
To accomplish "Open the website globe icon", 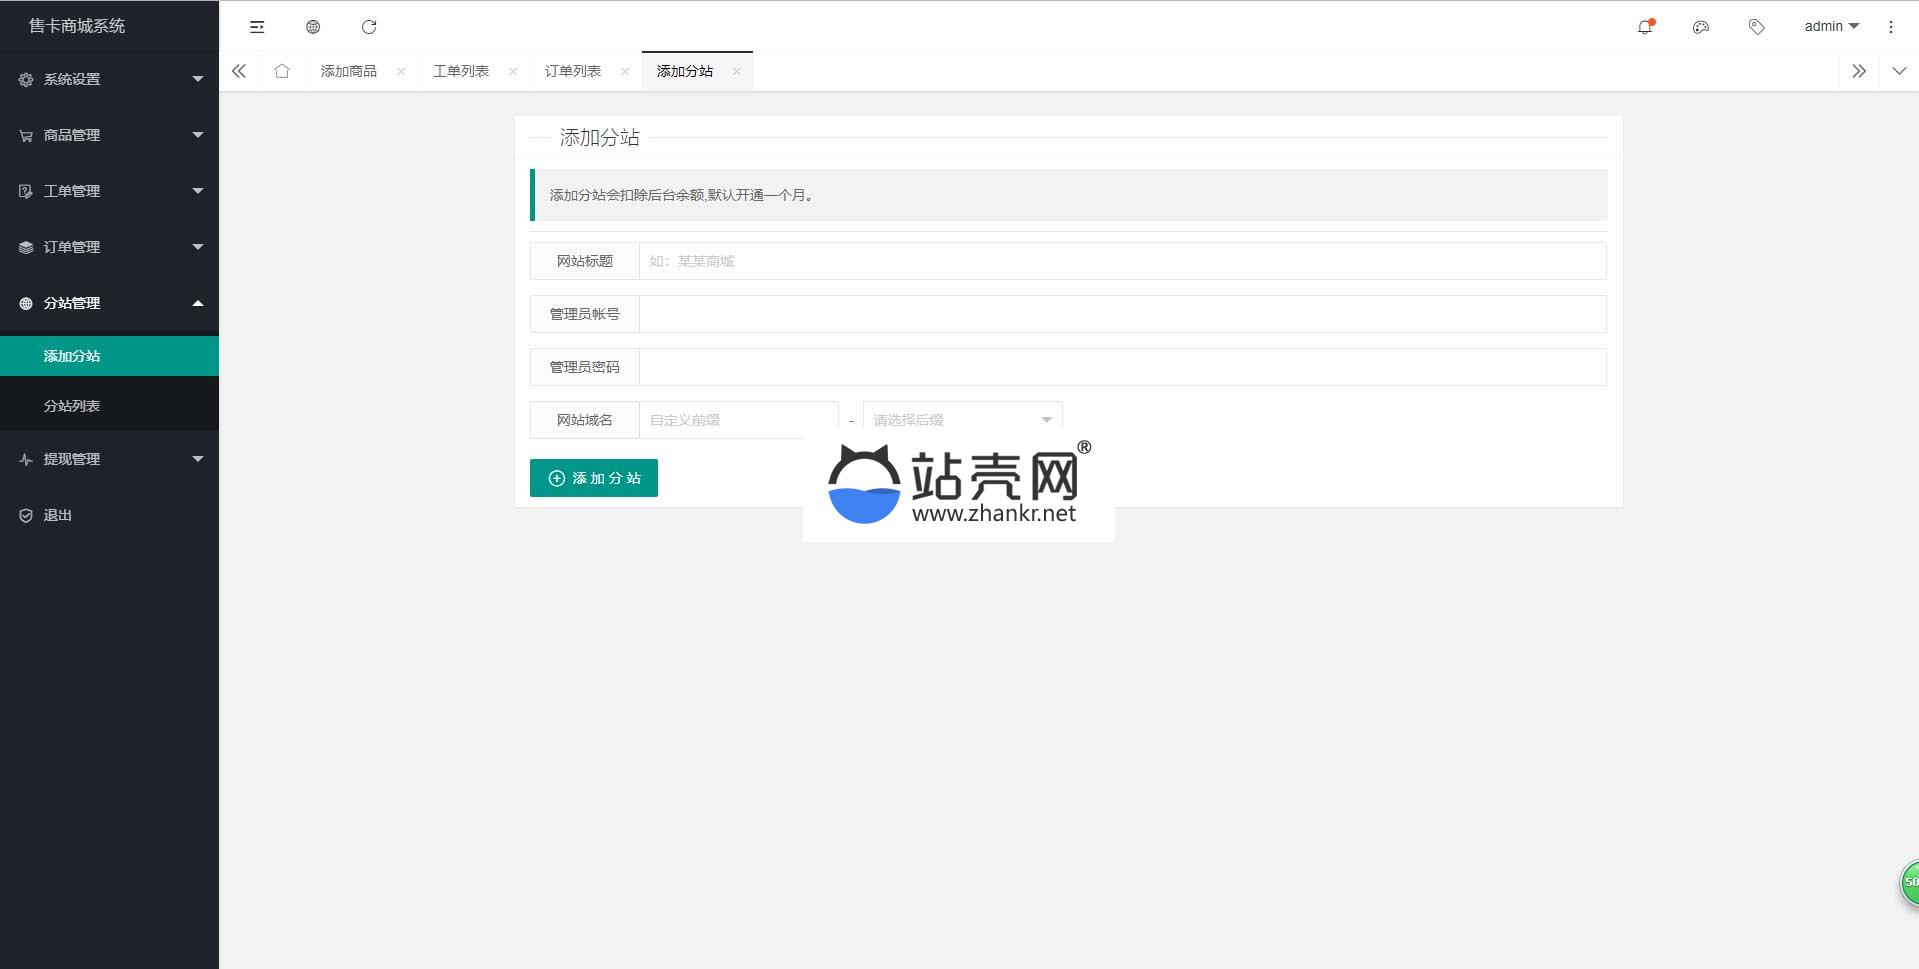I will pyautogui.click(x=313, y=27).
